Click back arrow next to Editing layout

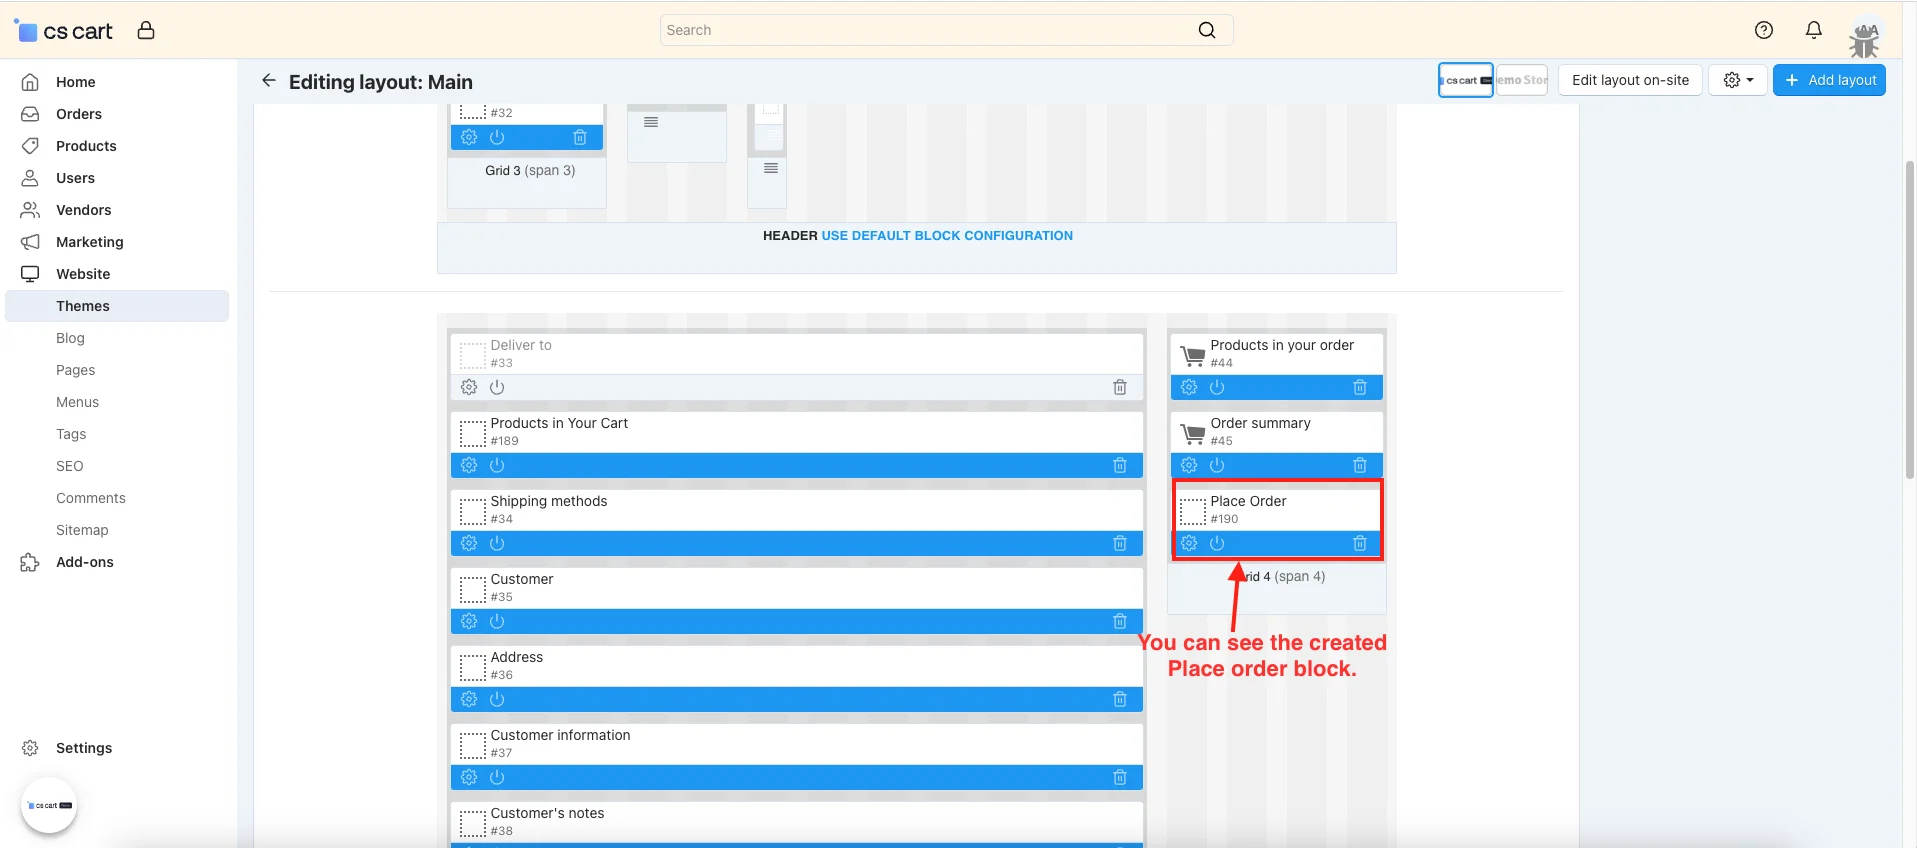(x=268, y=81)
